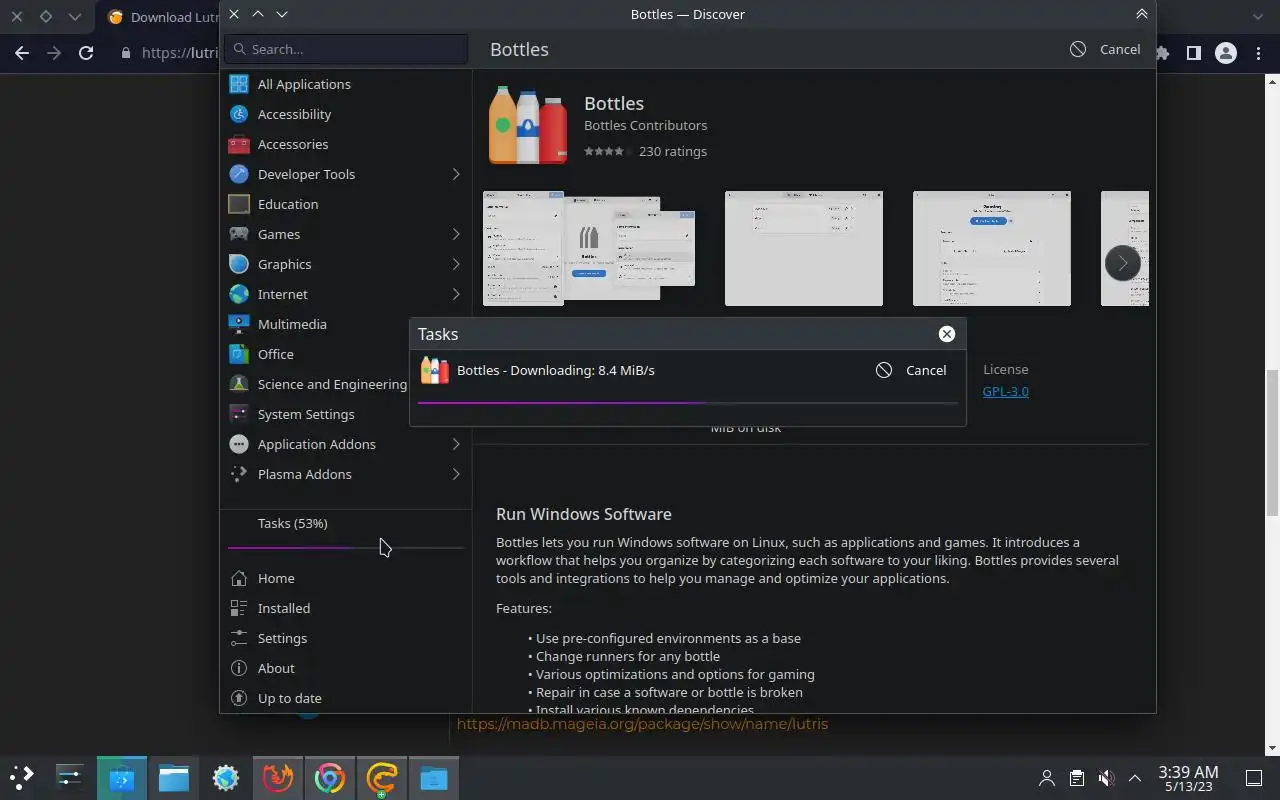This screenshot has width=1280, height=800.
Task: Click the Office category icon
Action: [238, 354]
